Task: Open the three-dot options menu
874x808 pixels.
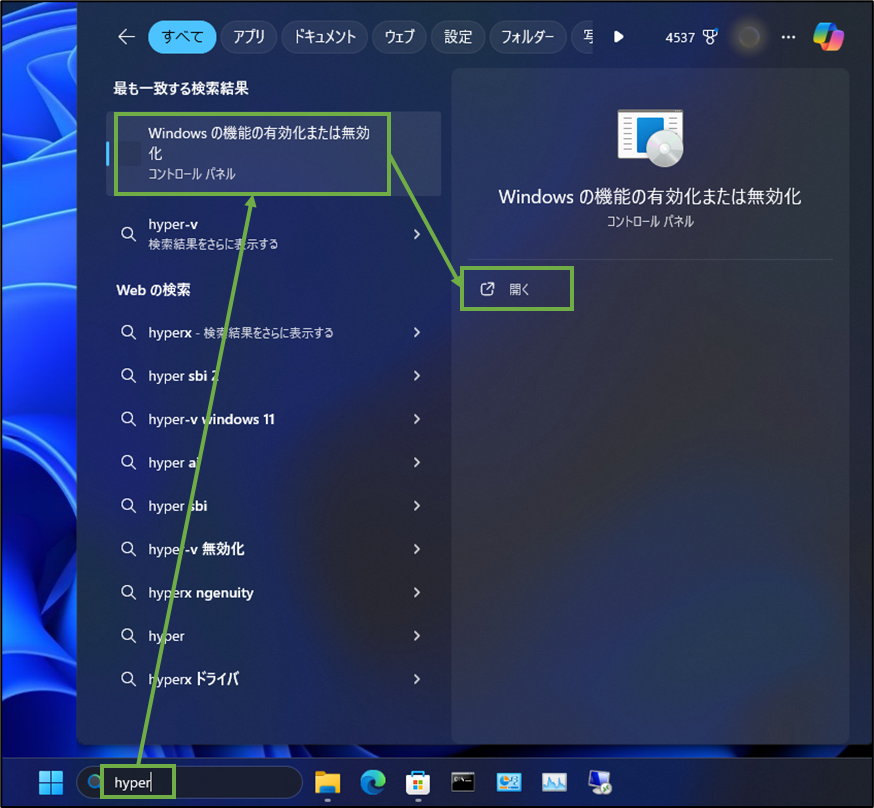Action: pos(788,37)
